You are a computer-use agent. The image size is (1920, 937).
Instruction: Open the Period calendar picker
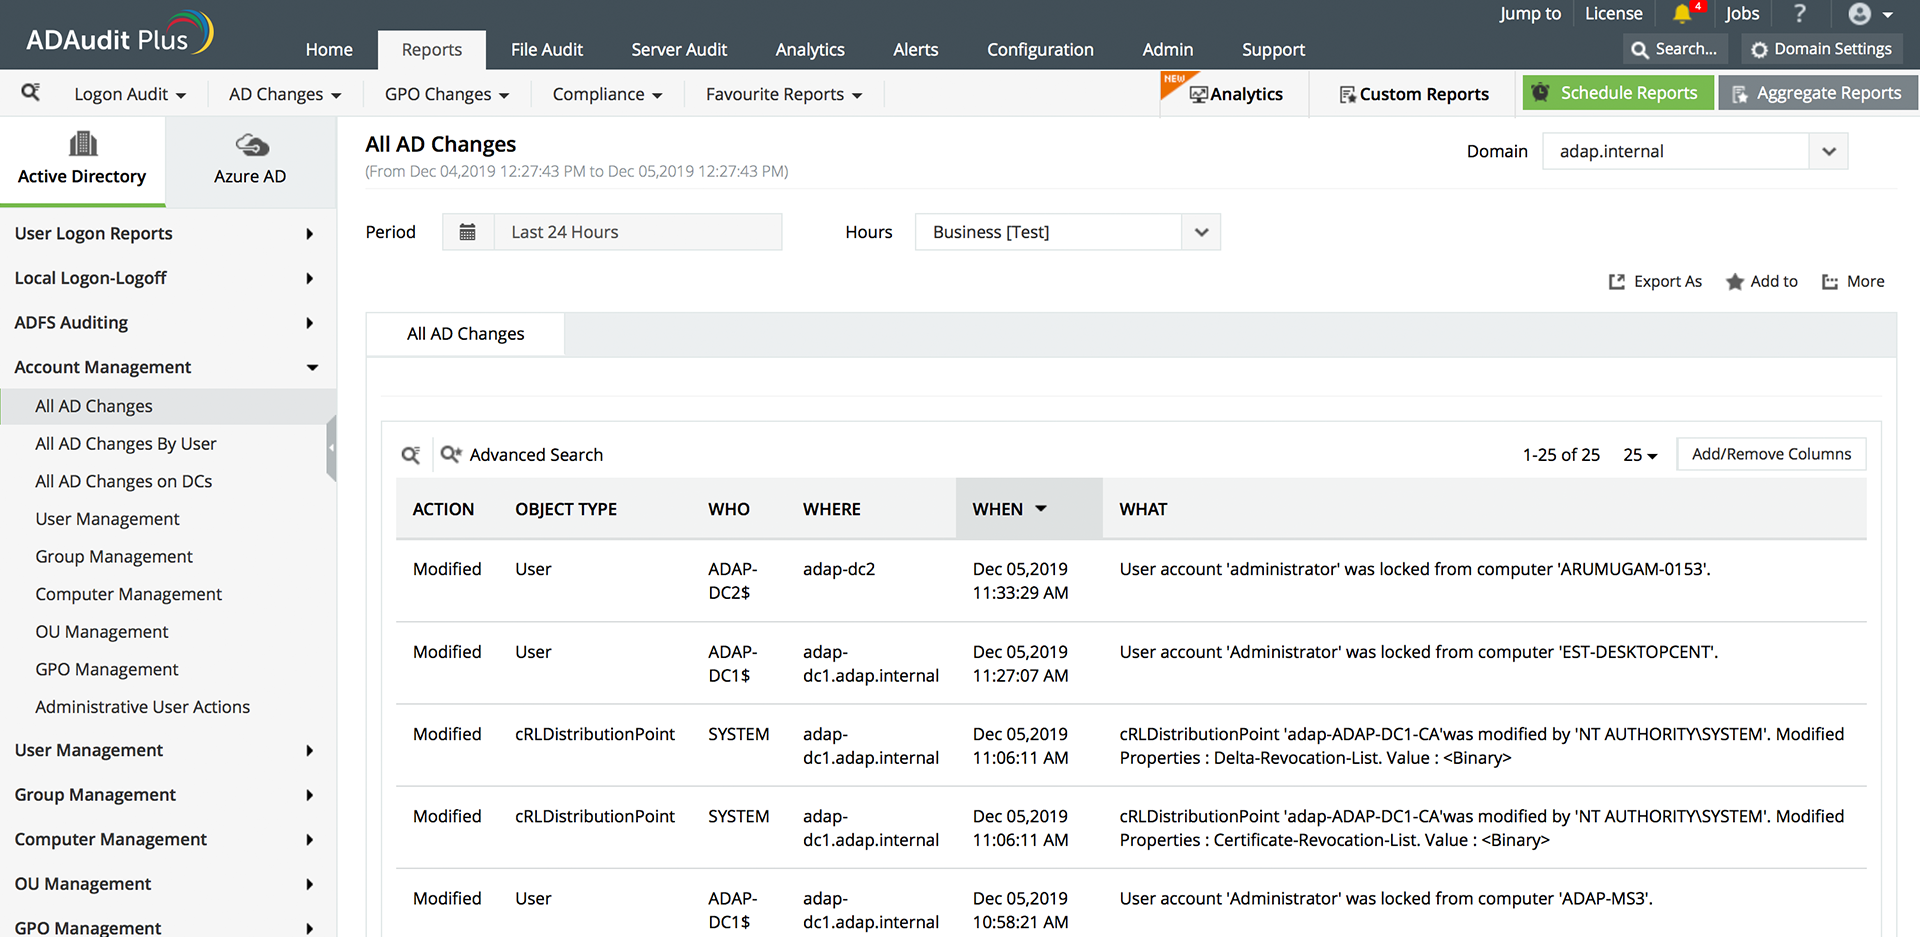468,231
